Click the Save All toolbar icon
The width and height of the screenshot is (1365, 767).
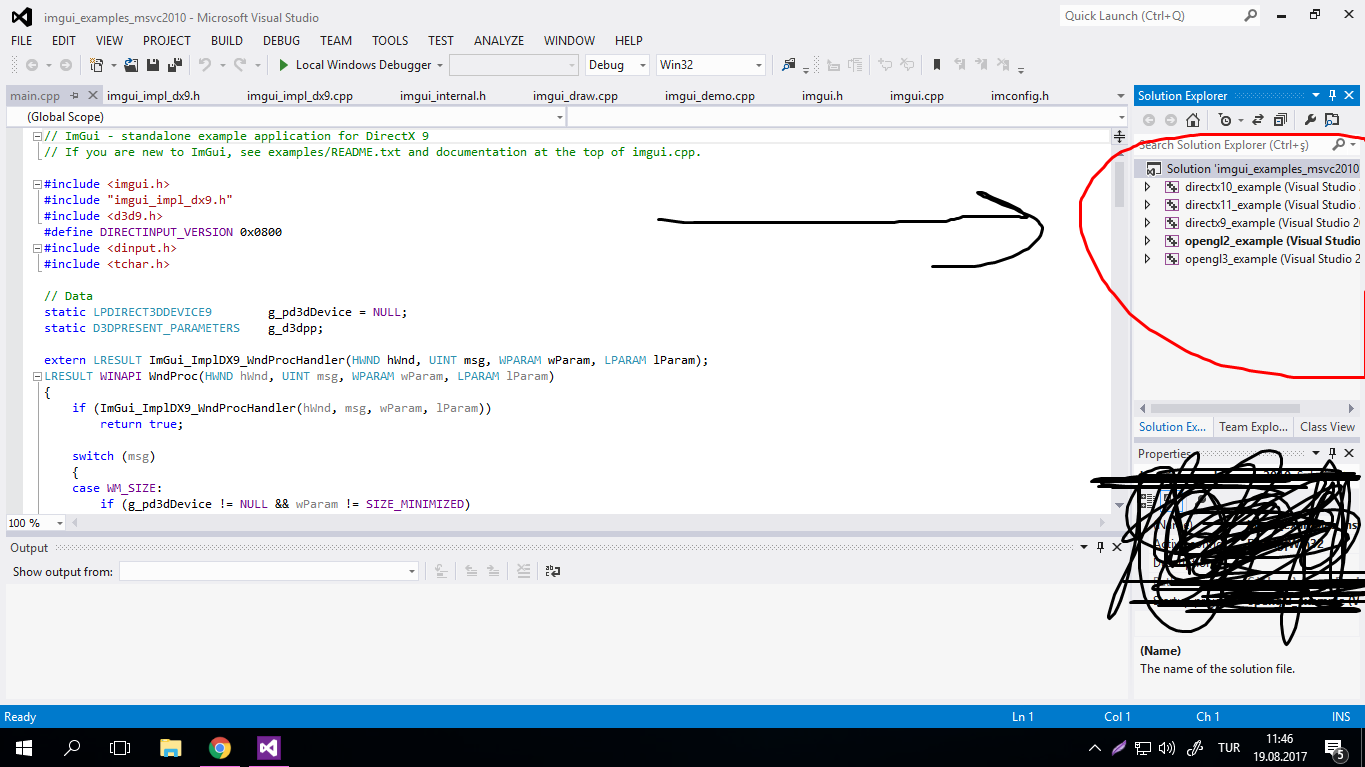click(x=175, y=65)
